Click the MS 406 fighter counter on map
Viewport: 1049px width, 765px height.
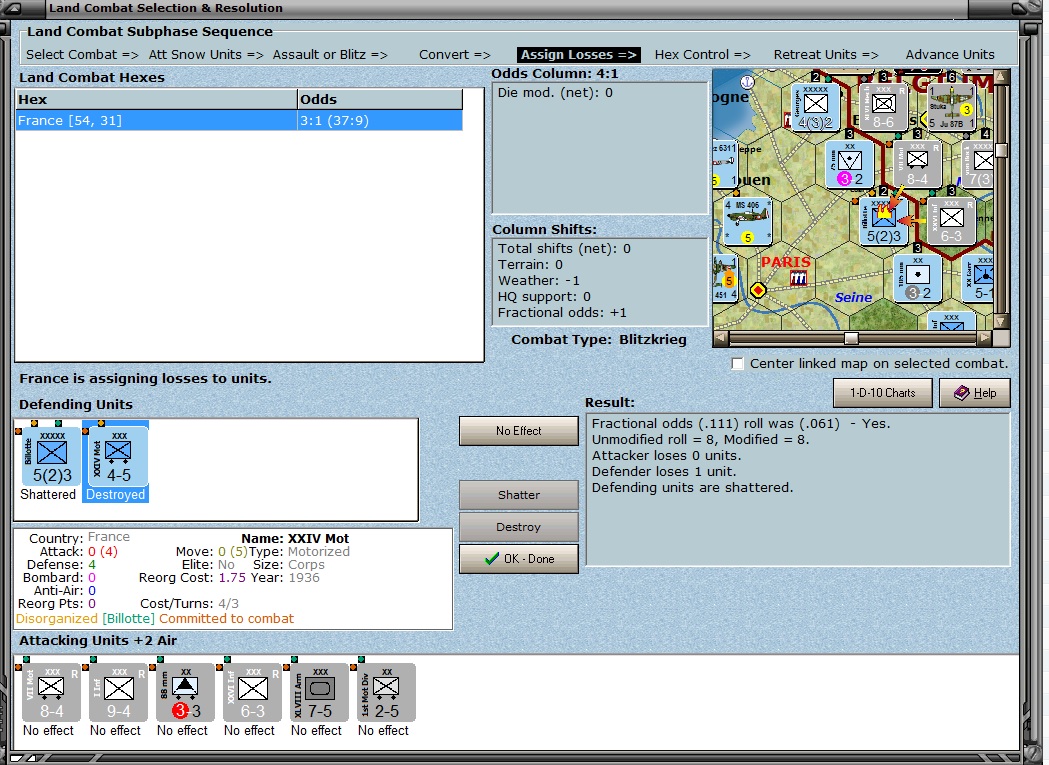tap(747, 222)
